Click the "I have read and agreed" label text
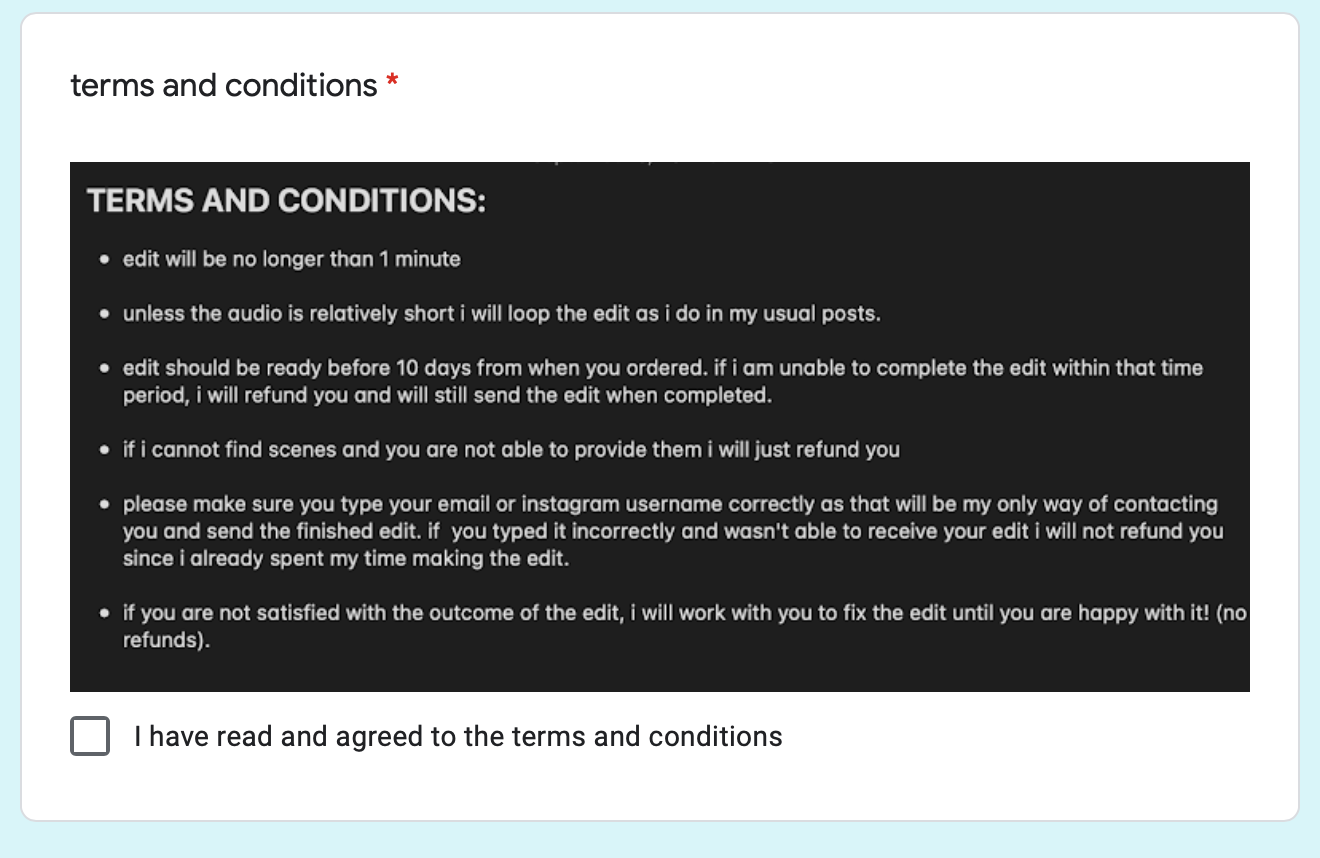1320x858 pixels. pos(458,737)
